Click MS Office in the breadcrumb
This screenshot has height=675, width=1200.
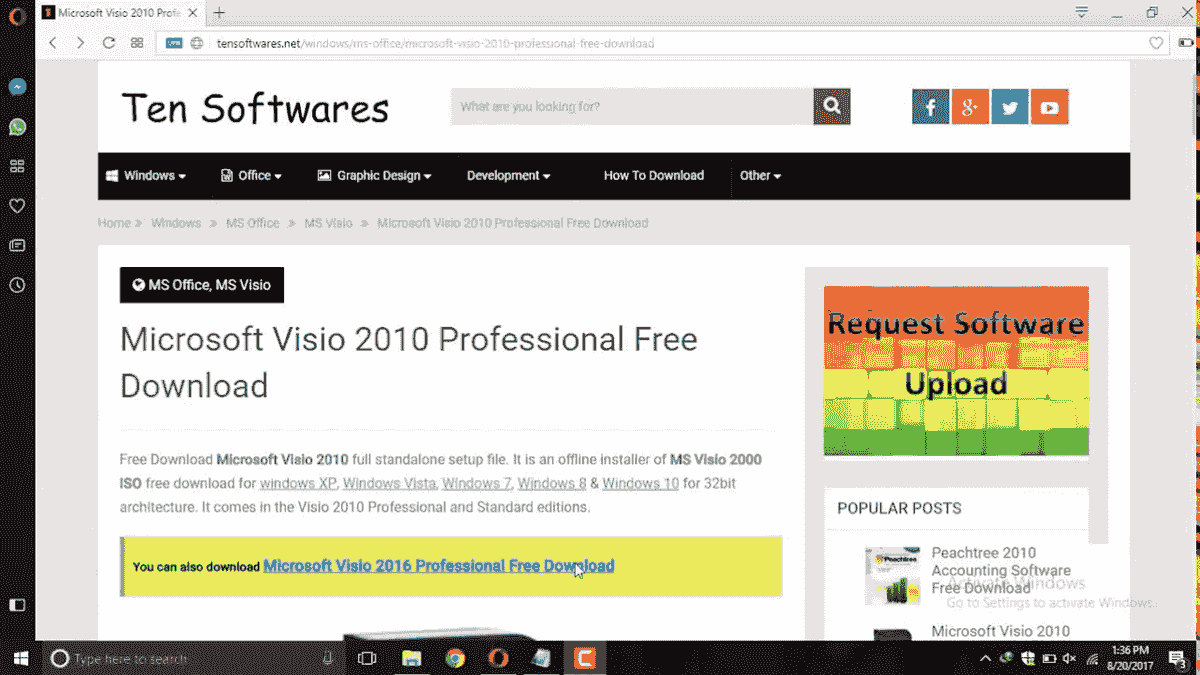click(x=253, y=223)
